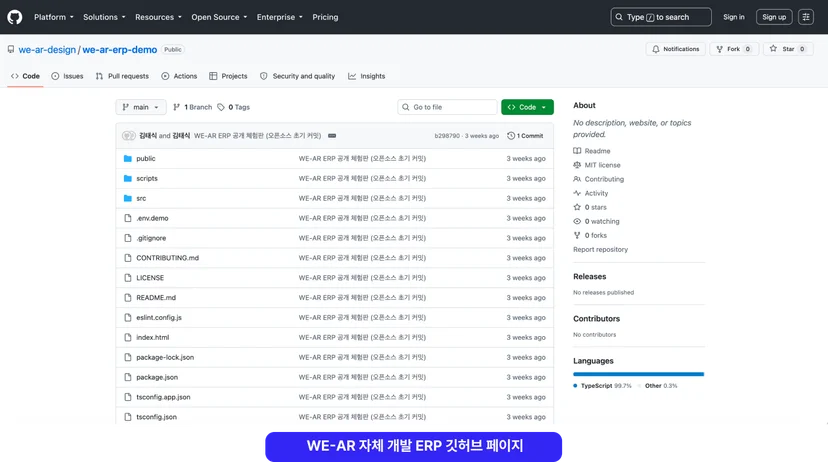Switch to Security and quality tab
828x462 pixels.
pos(297,76)
